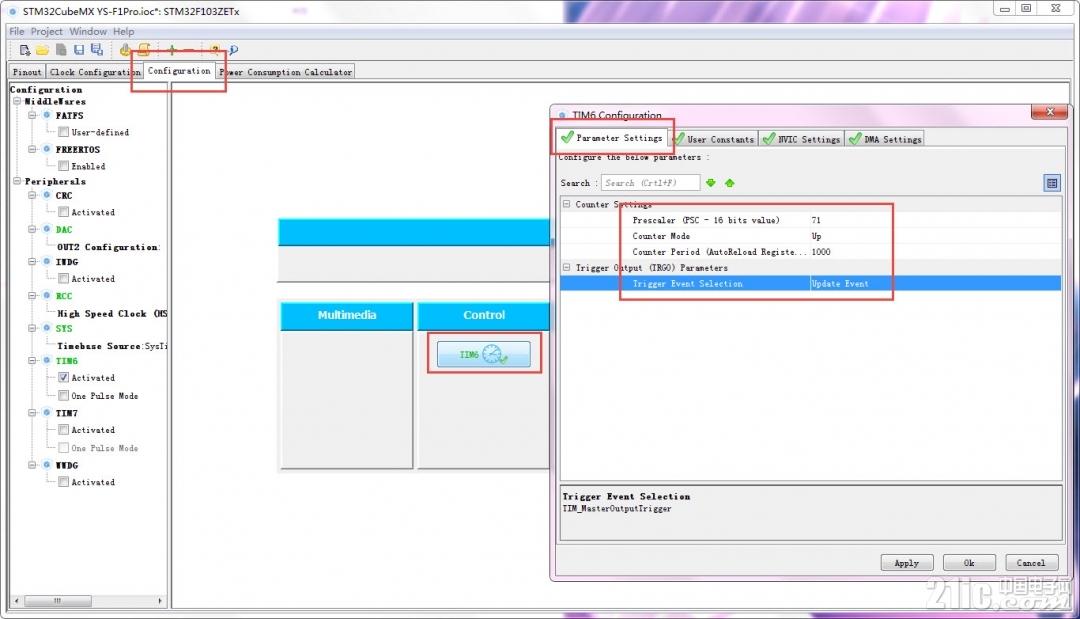Click the DAC peripheral gear icon
Viewport: 1080px width, 619px height.
point(47,229)
